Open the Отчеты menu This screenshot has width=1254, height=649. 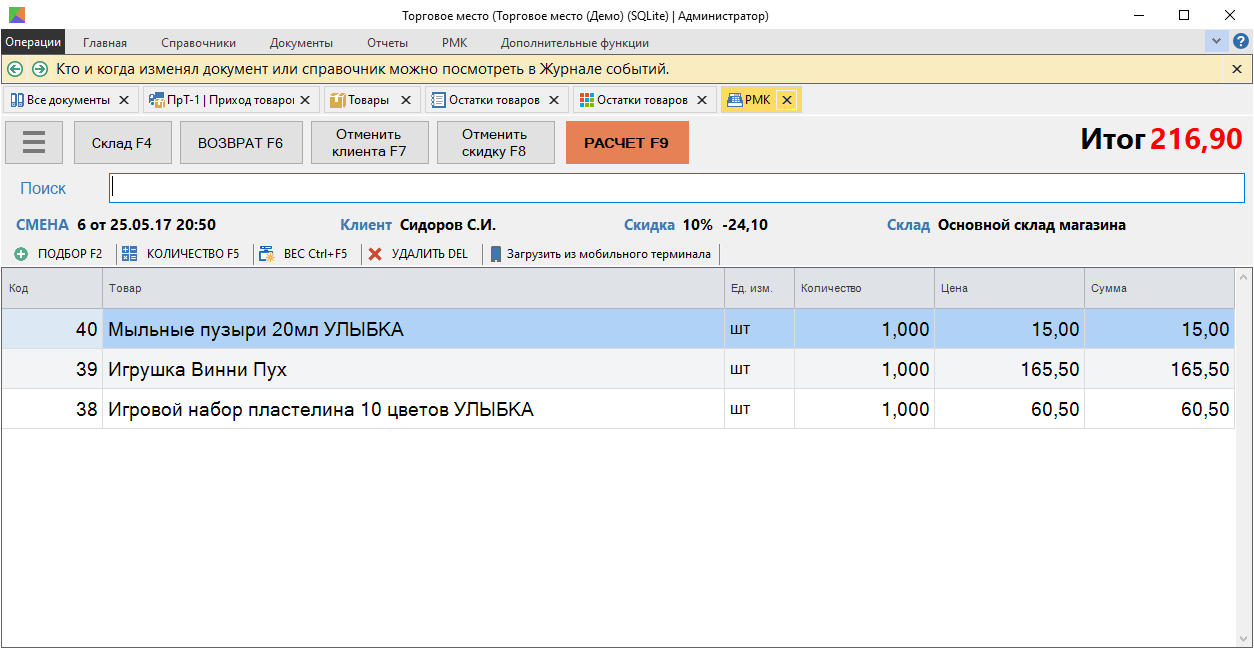click(387, 43)
